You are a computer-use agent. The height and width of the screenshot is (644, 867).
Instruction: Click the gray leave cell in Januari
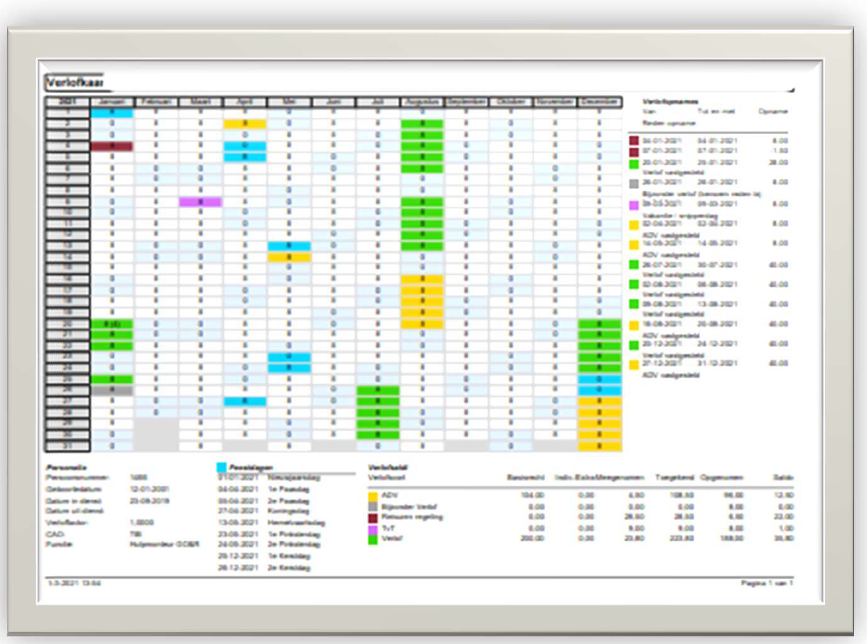[112, 390]
